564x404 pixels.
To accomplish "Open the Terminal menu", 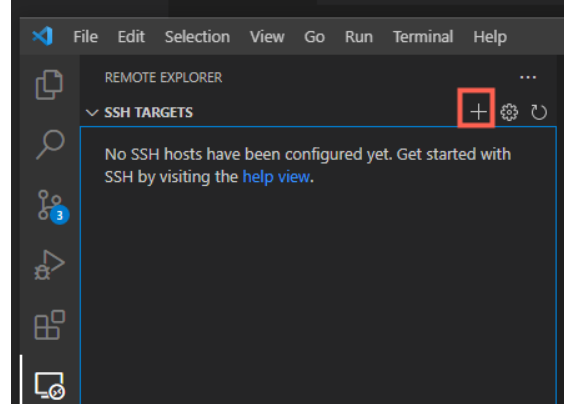I will tap(423, 37).
